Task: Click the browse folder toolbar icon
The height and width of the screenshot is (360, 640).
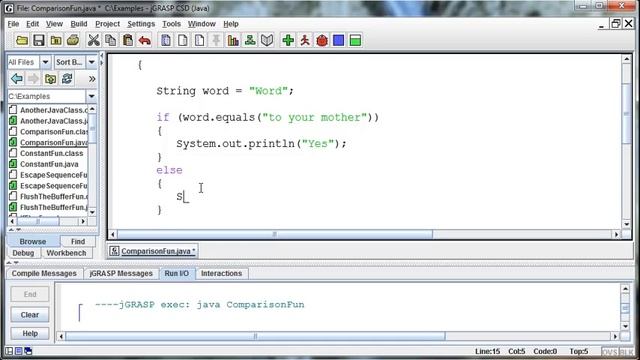Action: click(x=56, y=40)
